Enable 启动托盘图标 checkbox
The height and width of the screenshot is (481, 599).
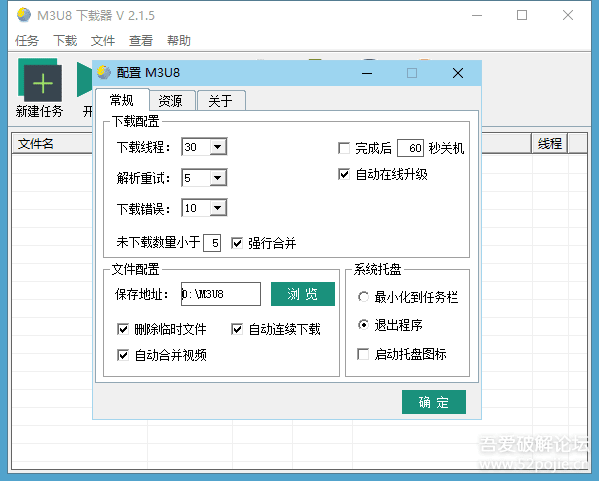[x=363, y=354]
